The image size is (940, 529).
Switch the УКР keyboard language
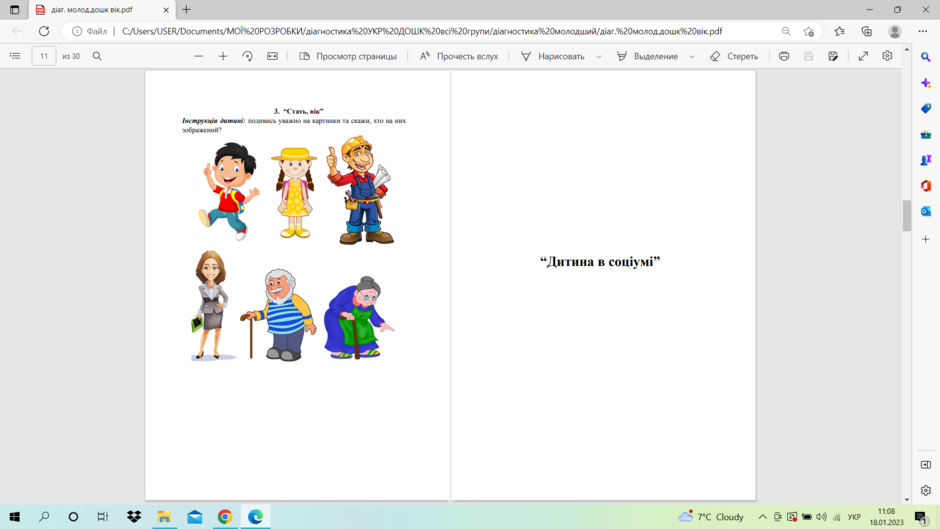coord(854,517)
